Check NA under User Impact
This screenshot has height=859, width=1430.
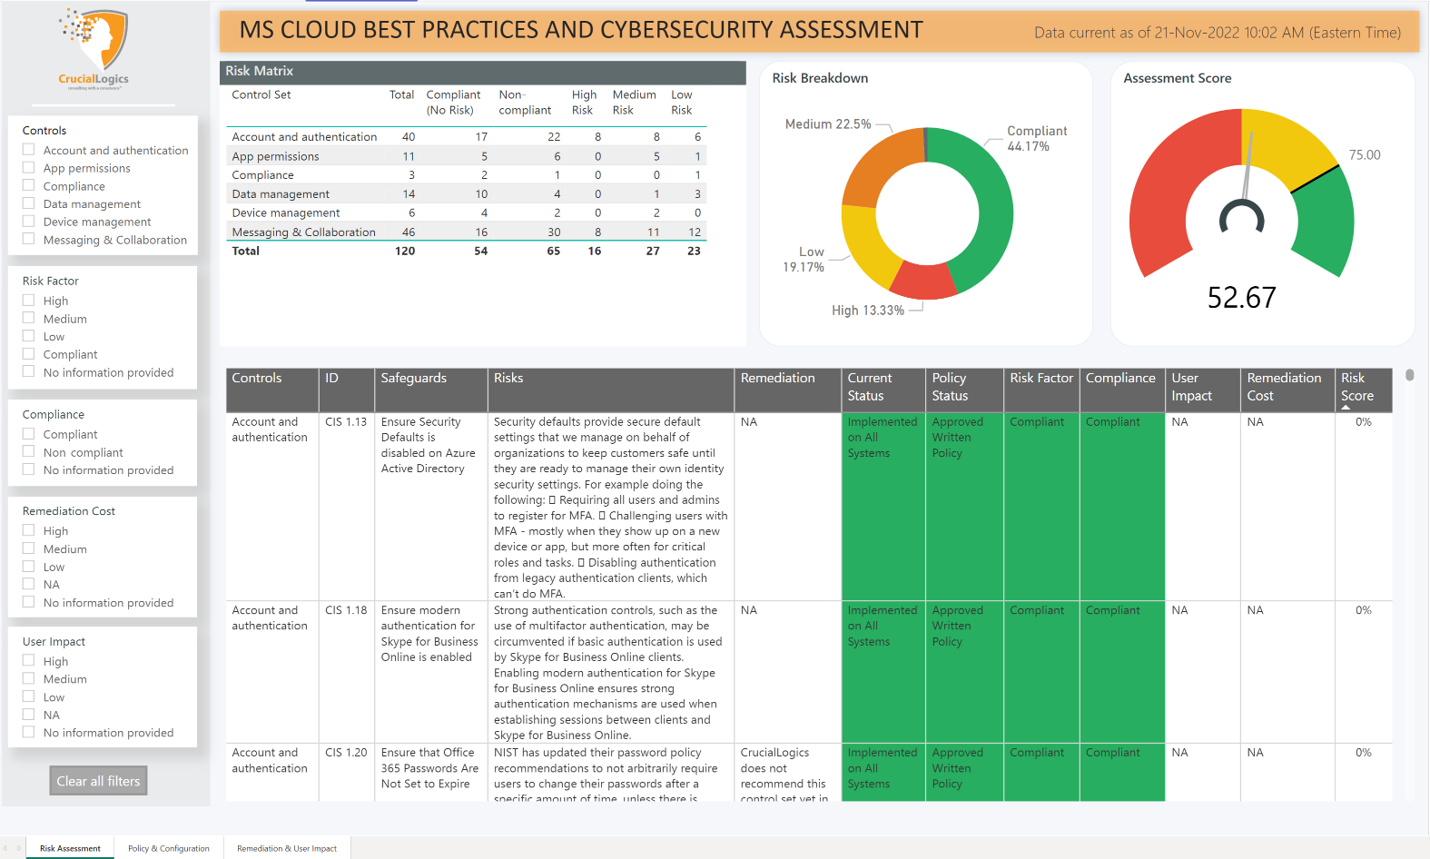(x=31, y=714)
